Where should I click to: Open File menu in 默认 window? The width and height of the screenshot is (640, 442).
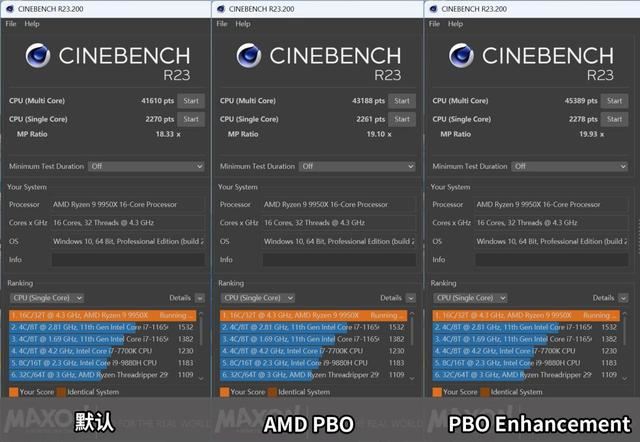tap(11, 24)
